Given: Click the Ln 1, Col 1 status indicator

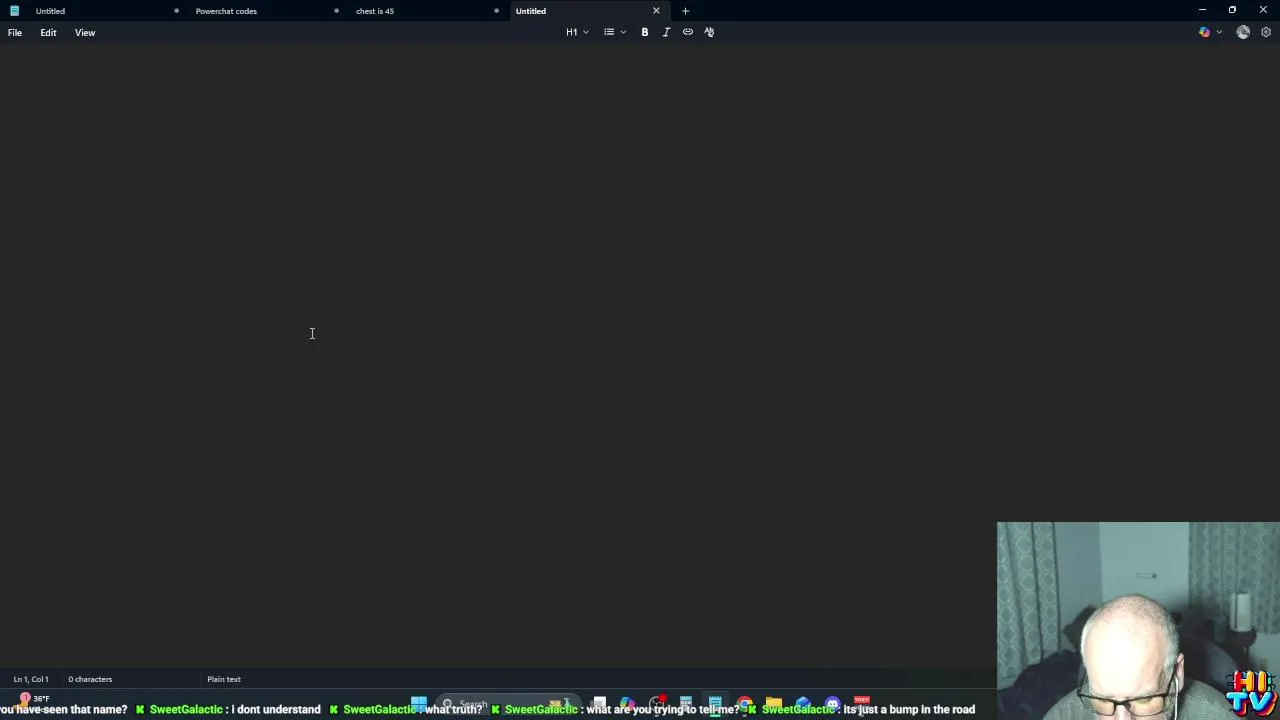Looking at the screenshot, I should pos(31,679).
